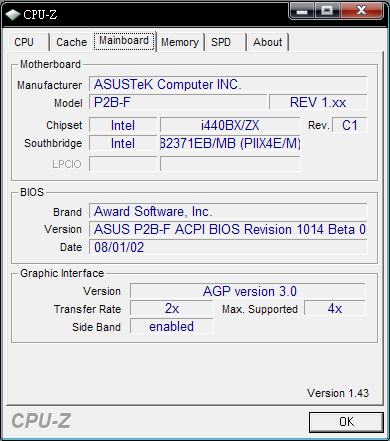The height and width of the screenshot is (441, 390).
Task: Click the 4x Max. Supported value
Action: tap(335, 308)
